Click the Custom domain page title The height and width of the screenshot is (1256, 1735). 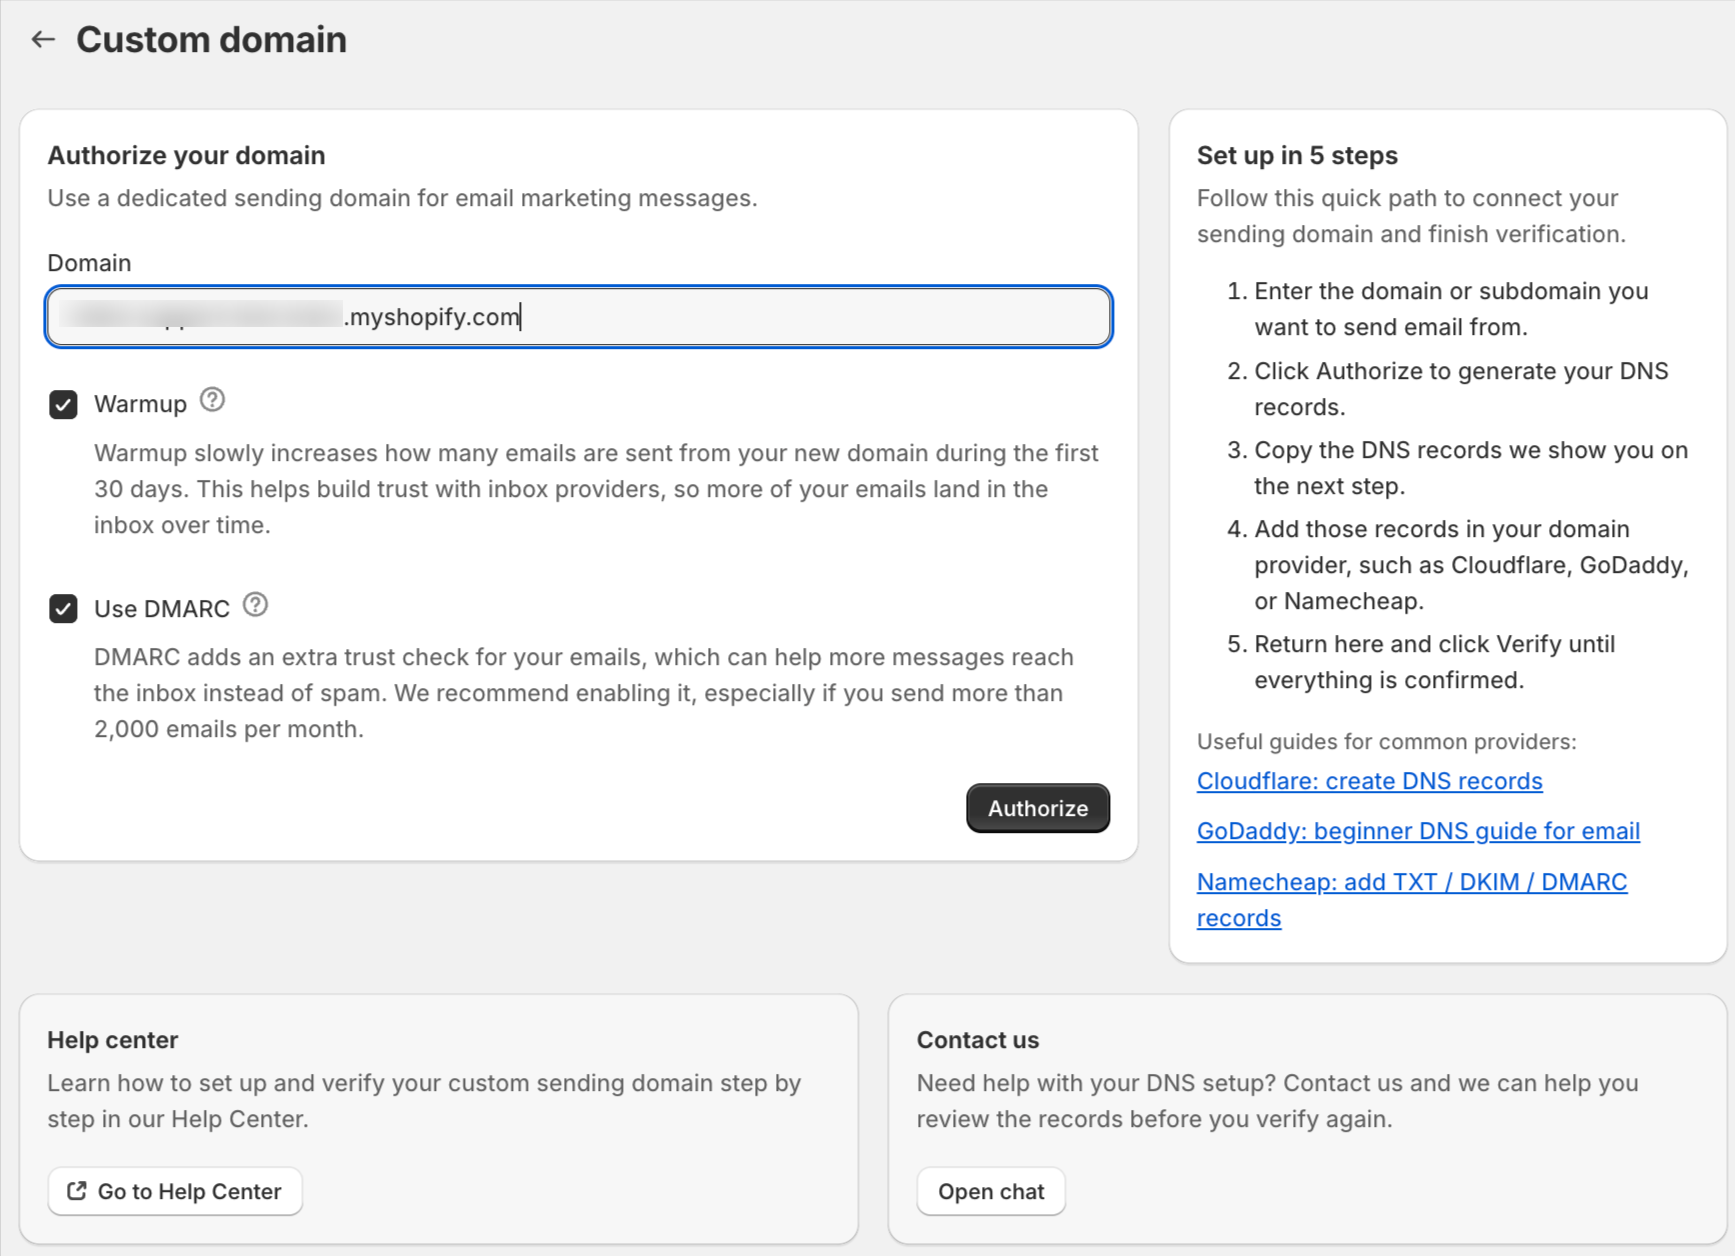(x=211, y=40)
